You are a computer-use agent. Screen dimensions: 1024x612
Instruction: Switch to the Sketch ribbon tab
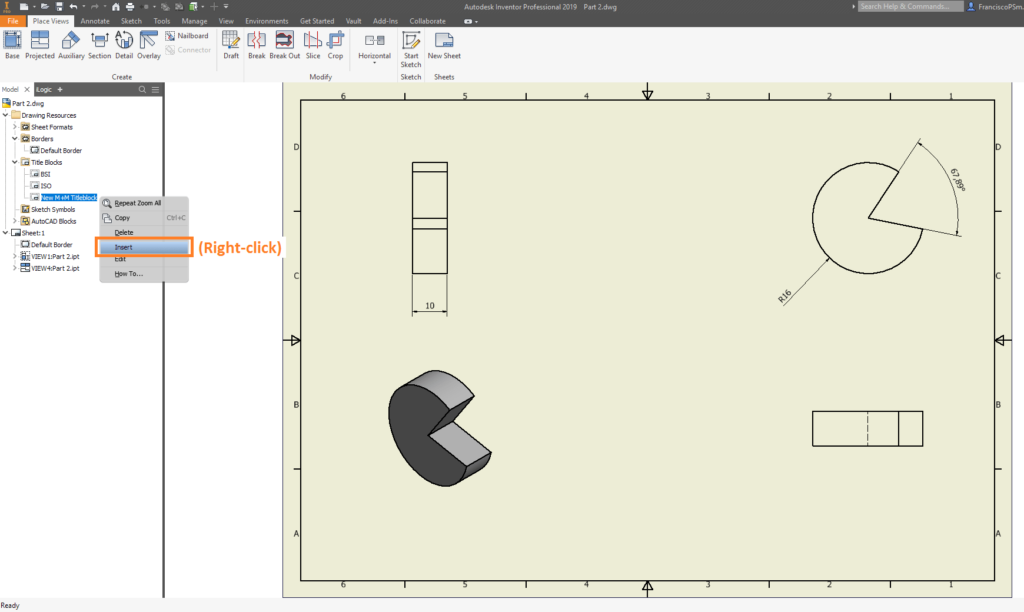point(131,21)
